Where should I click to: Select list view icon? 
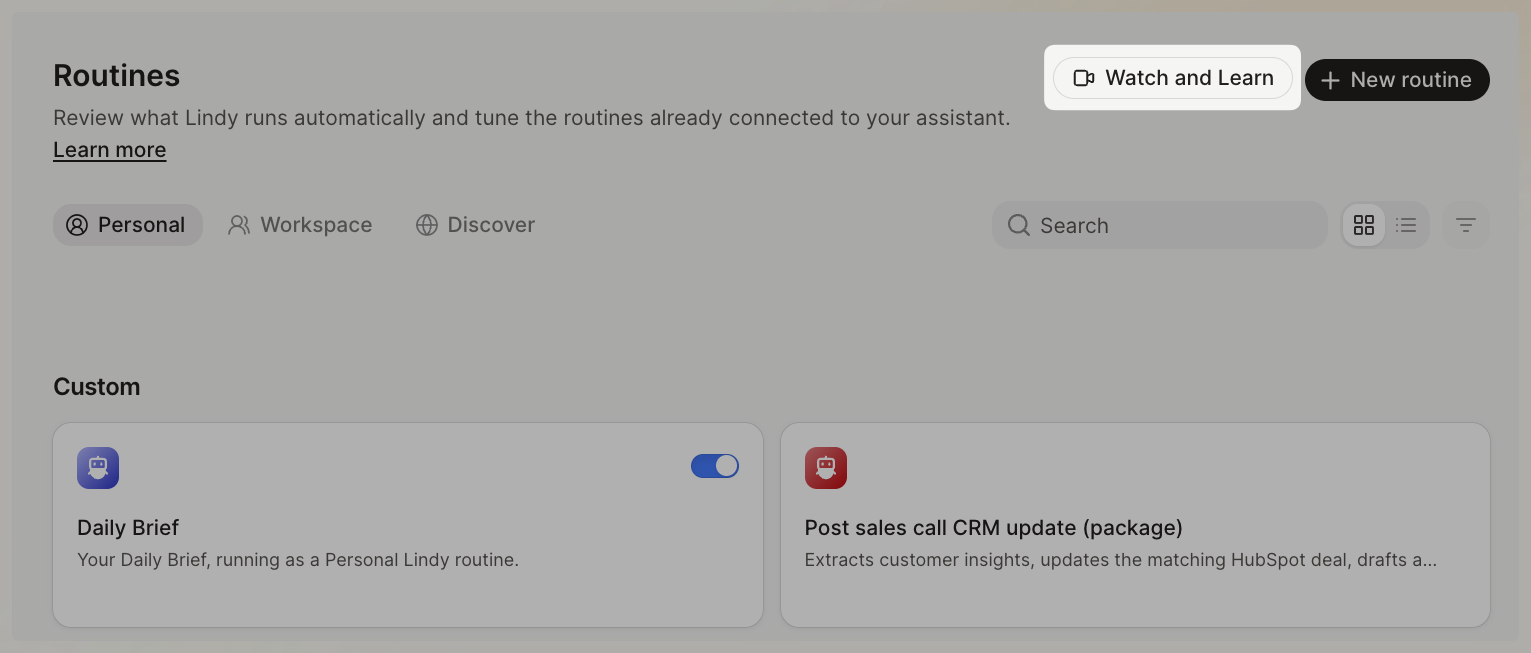click(x=1406, y=225)
